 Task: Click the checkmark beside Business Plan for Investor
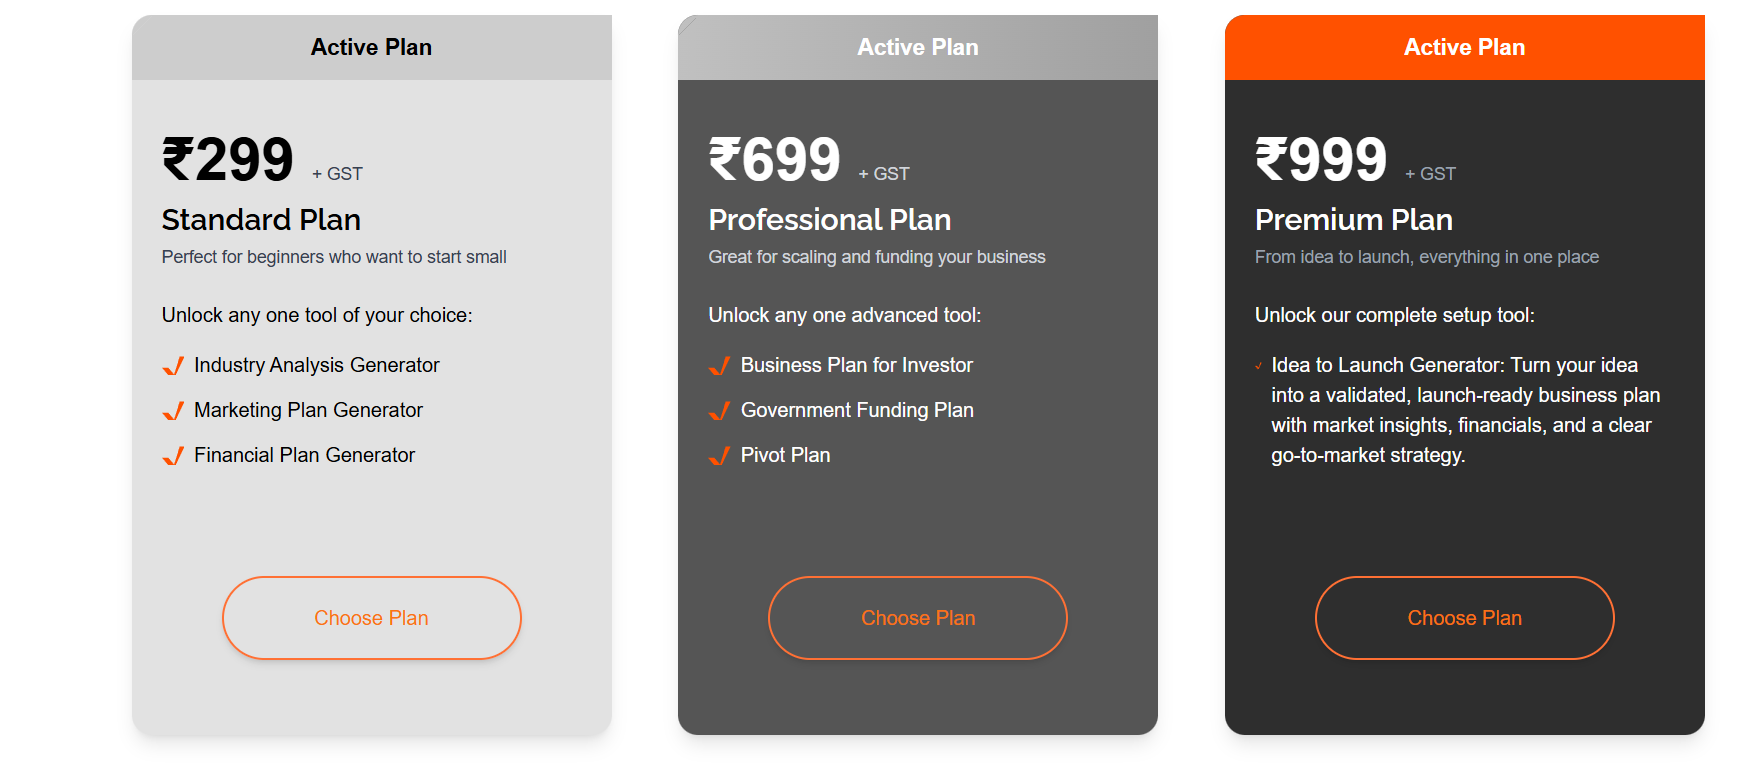pyautogui.click(x=719, y=367)
